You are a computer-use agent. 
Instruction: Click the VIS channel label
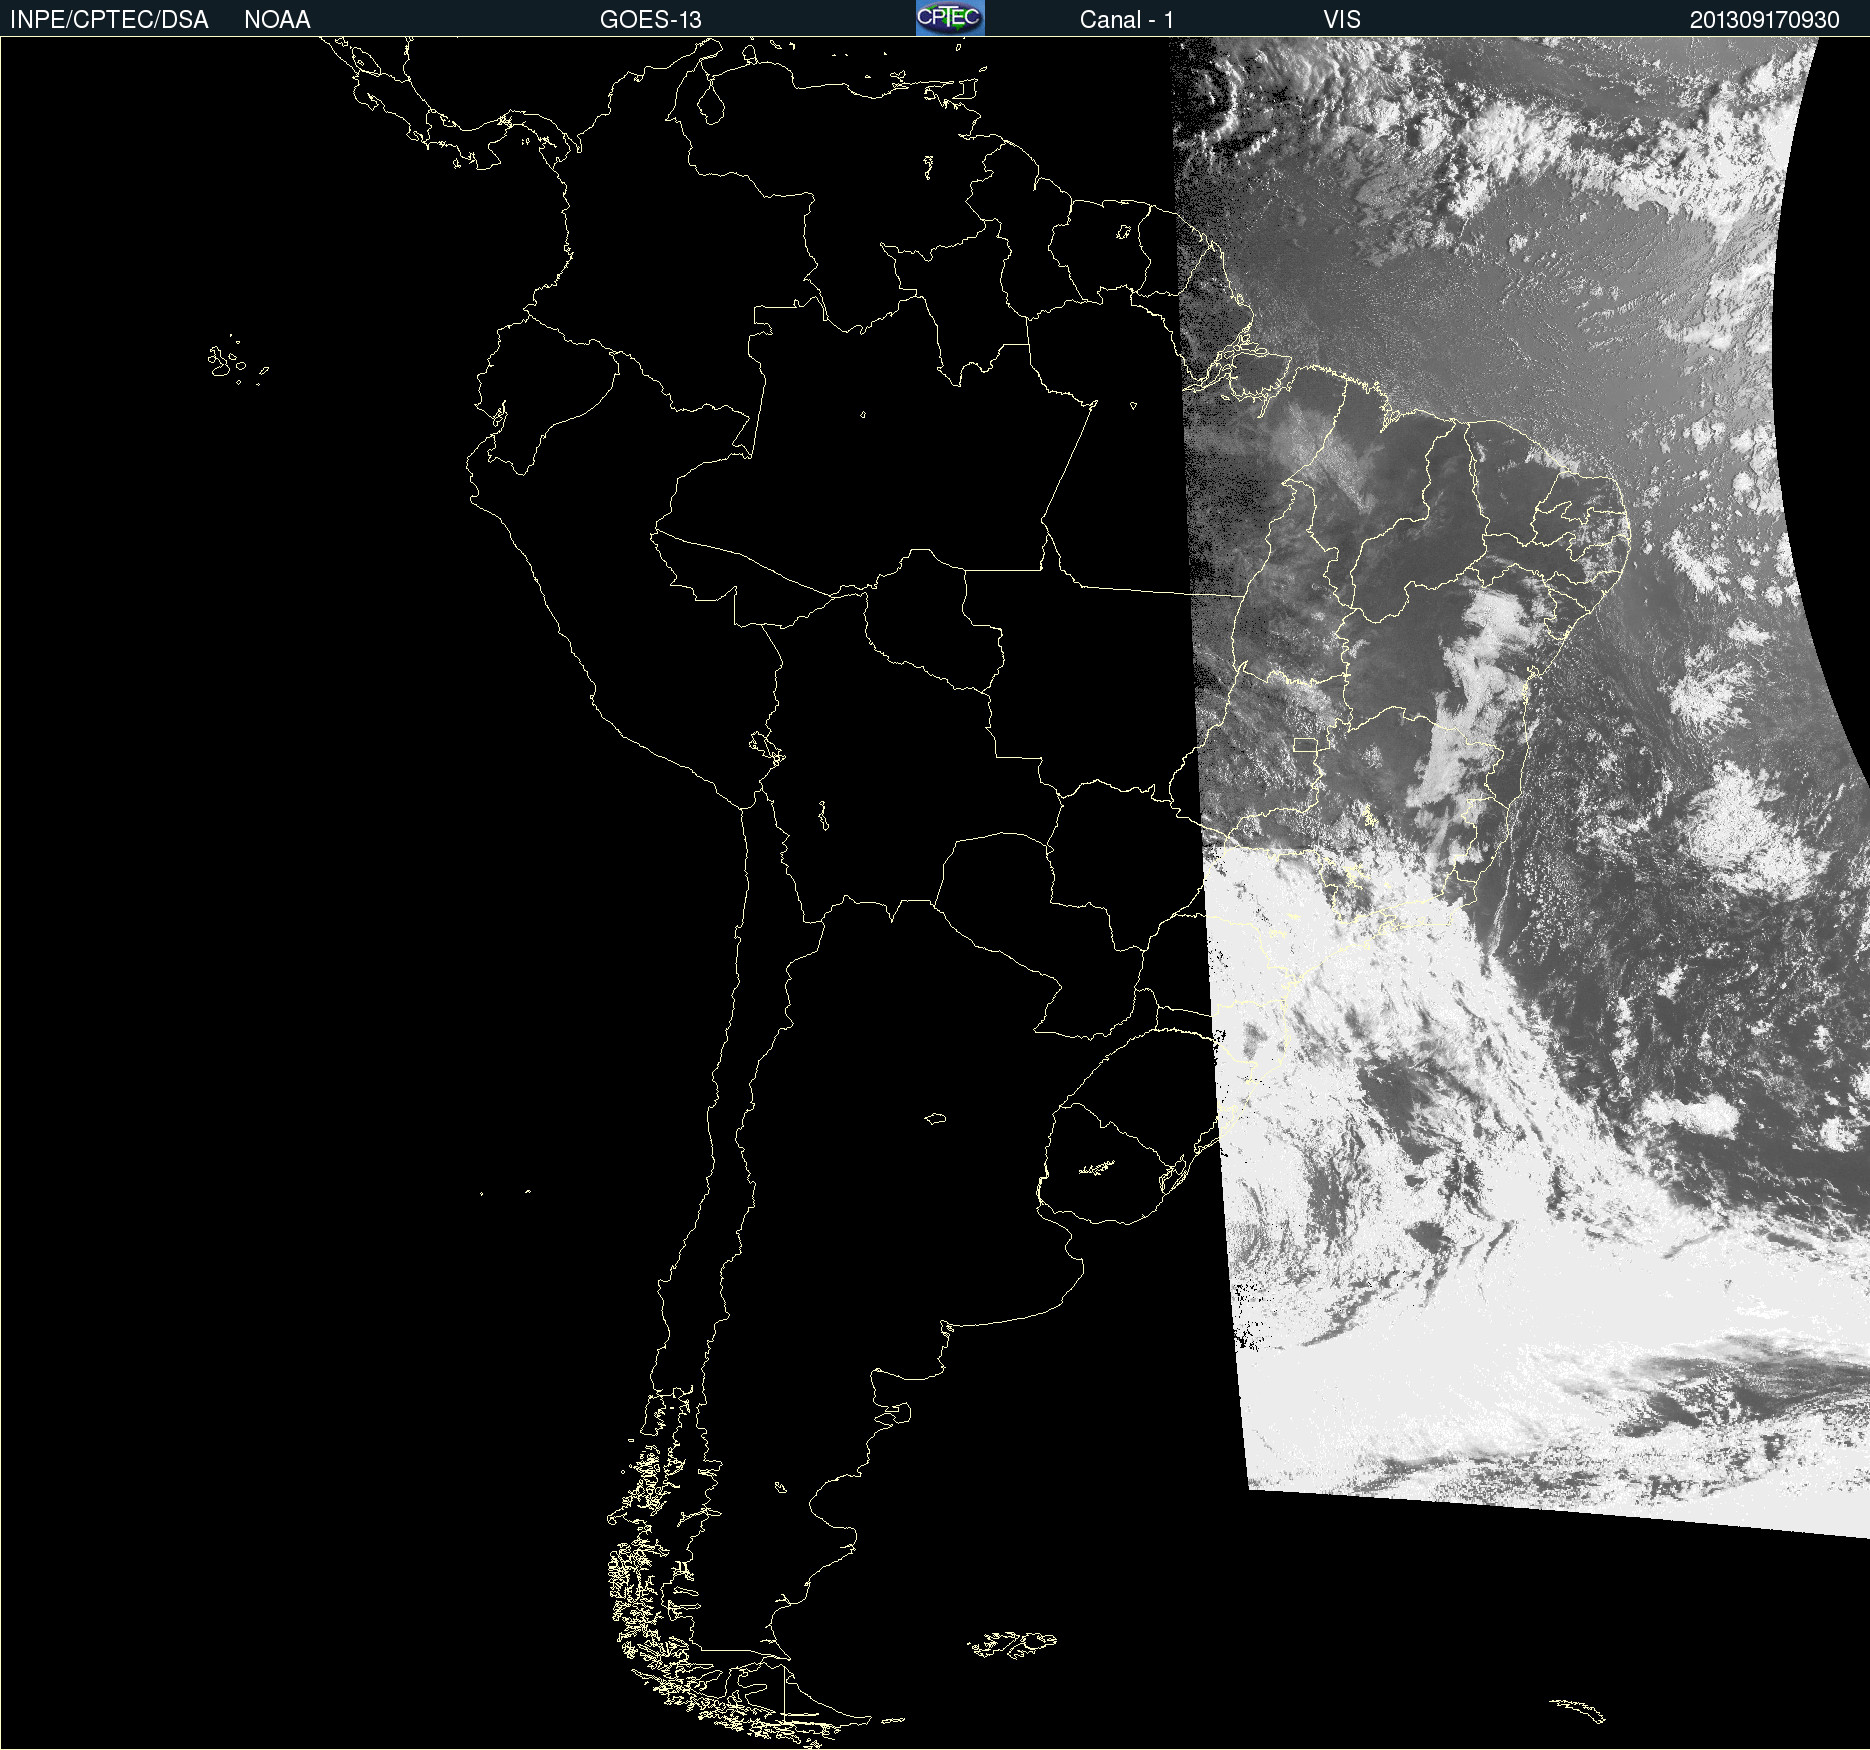click(1342, 20)
